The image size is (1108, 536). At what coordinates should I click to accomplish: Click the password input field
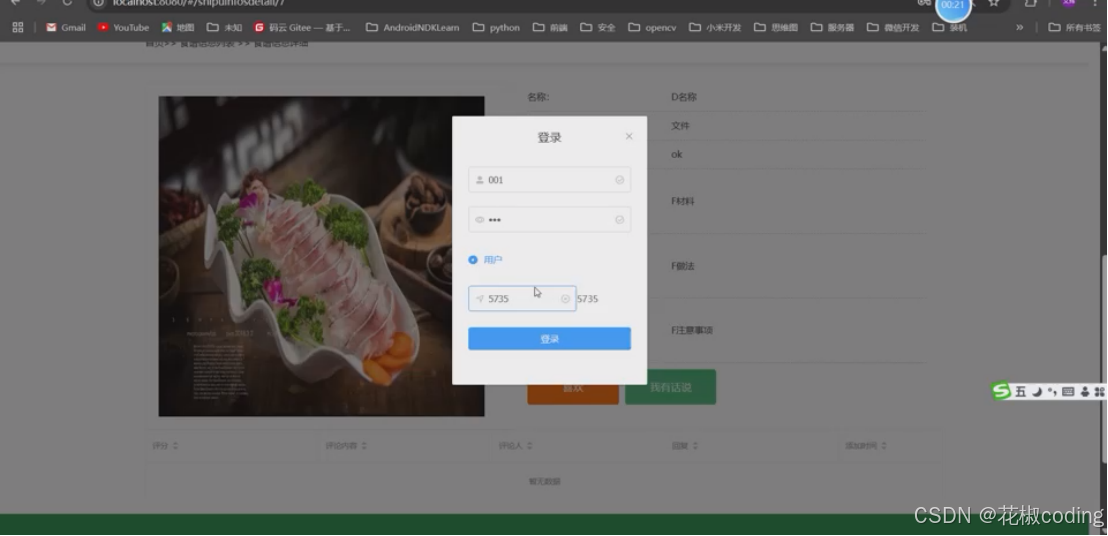tap(549, 220)
